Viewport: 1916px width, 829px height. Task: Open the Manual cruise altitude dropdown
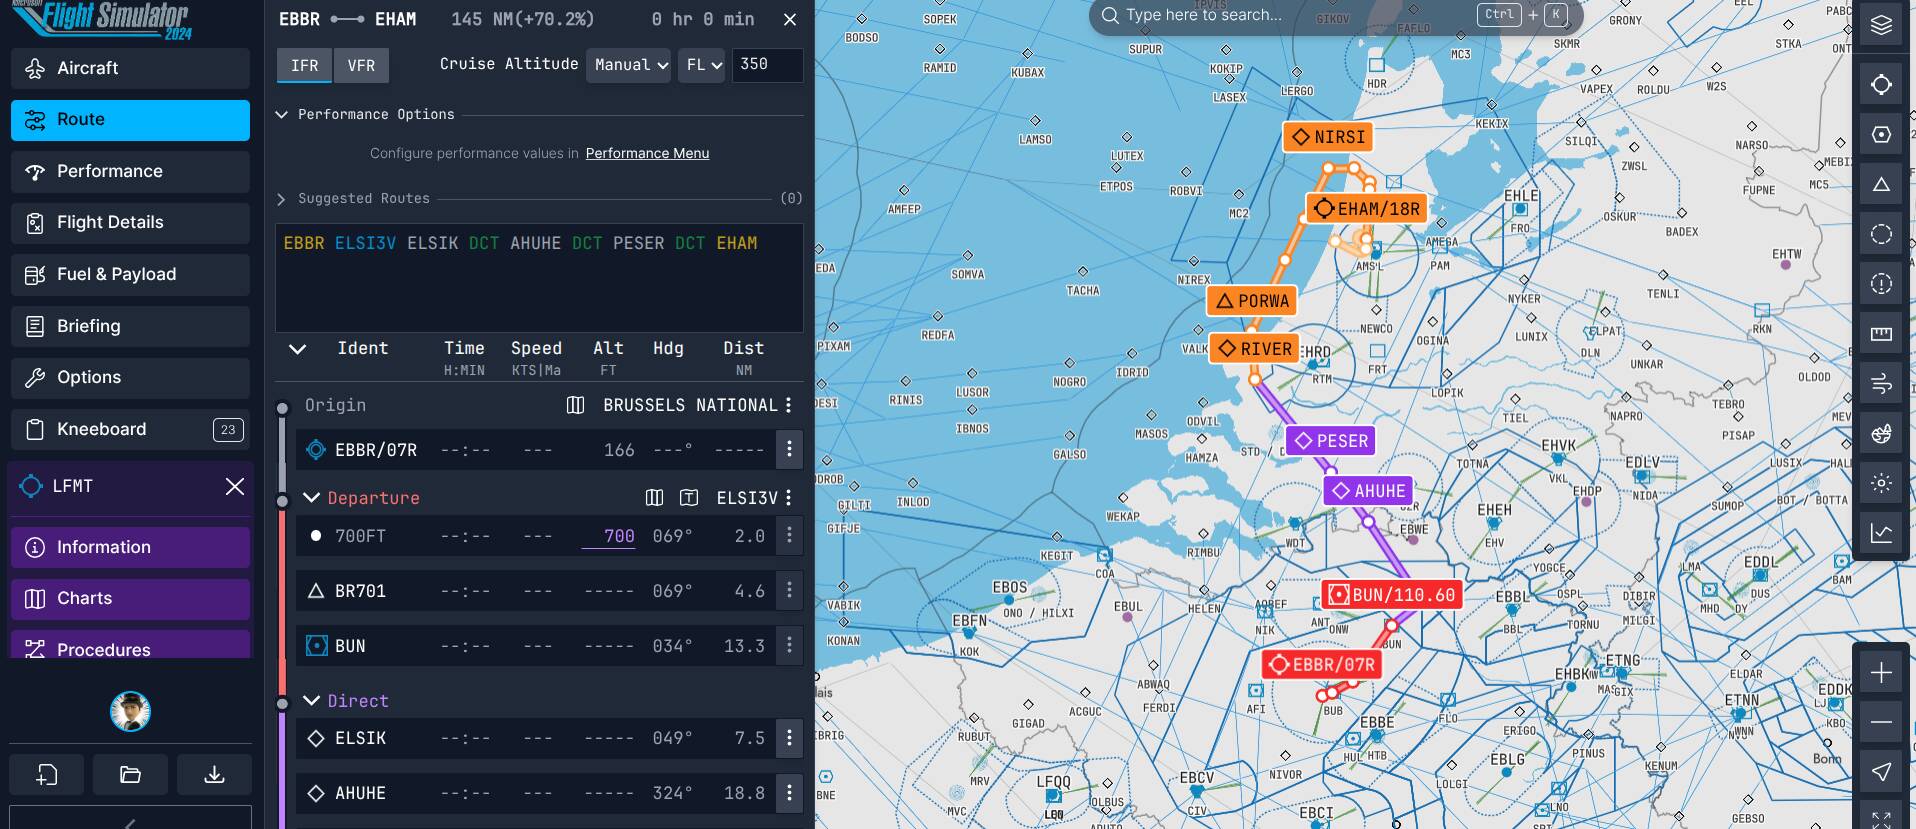tap(629, 65)
